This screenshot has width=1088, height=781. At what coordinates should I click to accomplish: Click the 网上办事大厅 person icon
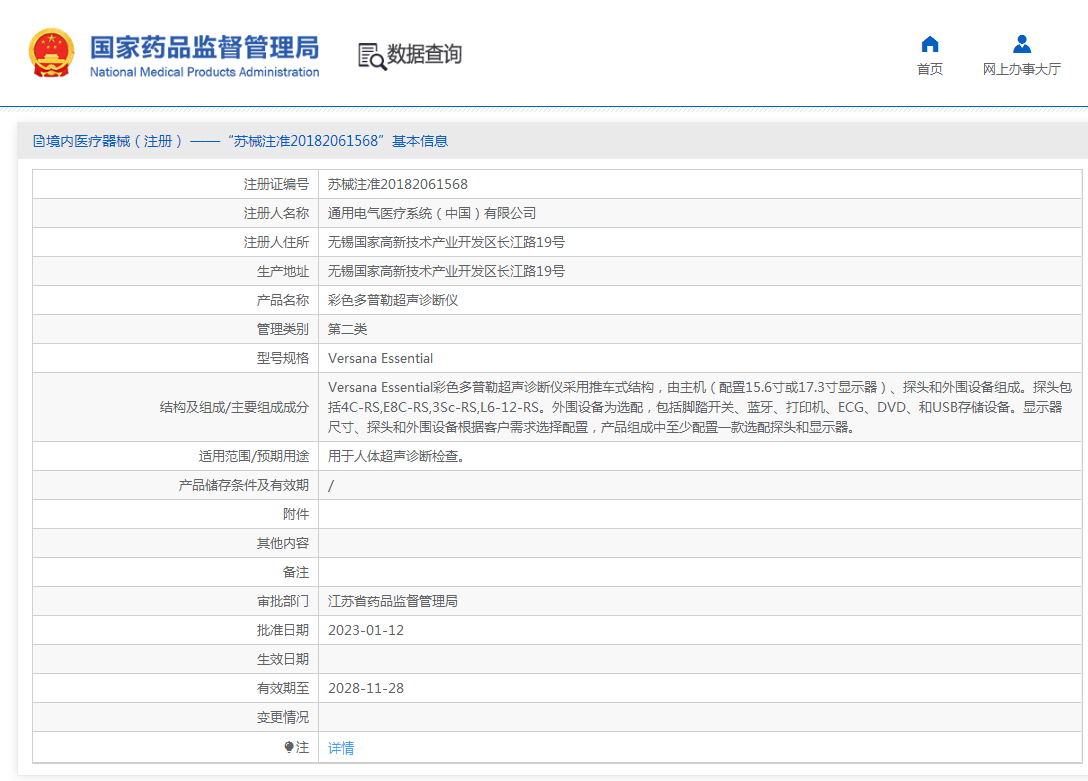(x=1021, y=44)
